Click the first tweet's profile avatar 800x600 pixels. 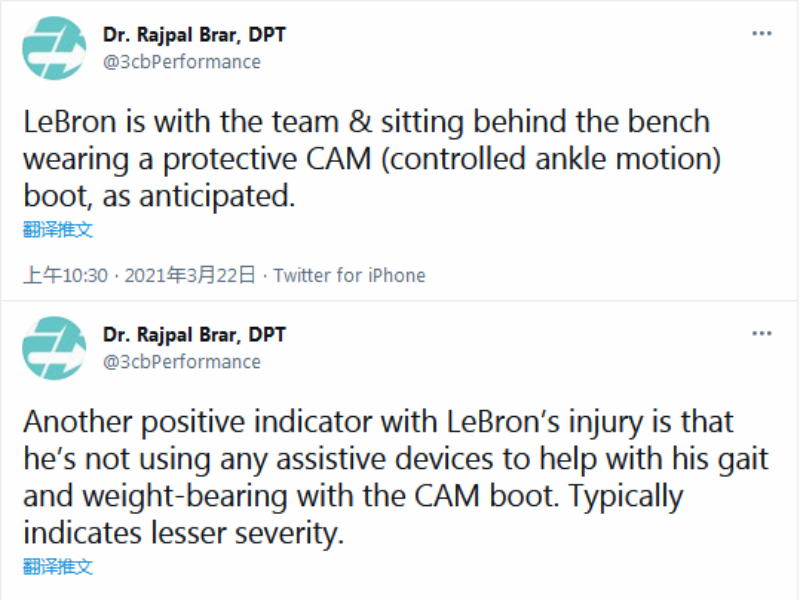click(54, 48)
